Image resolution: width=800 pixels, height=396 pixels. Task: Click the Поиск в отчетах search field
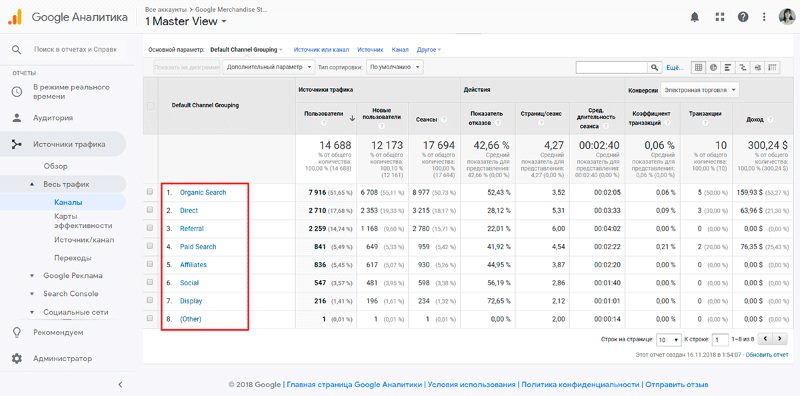(x=75, y=50)
